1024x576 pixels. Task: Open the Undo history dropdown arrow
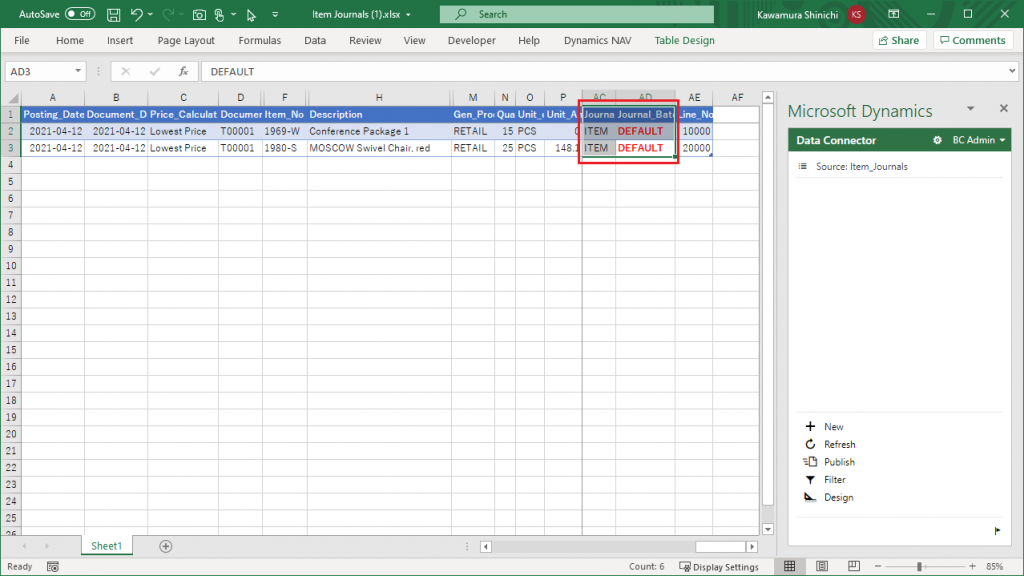point(151,14)
